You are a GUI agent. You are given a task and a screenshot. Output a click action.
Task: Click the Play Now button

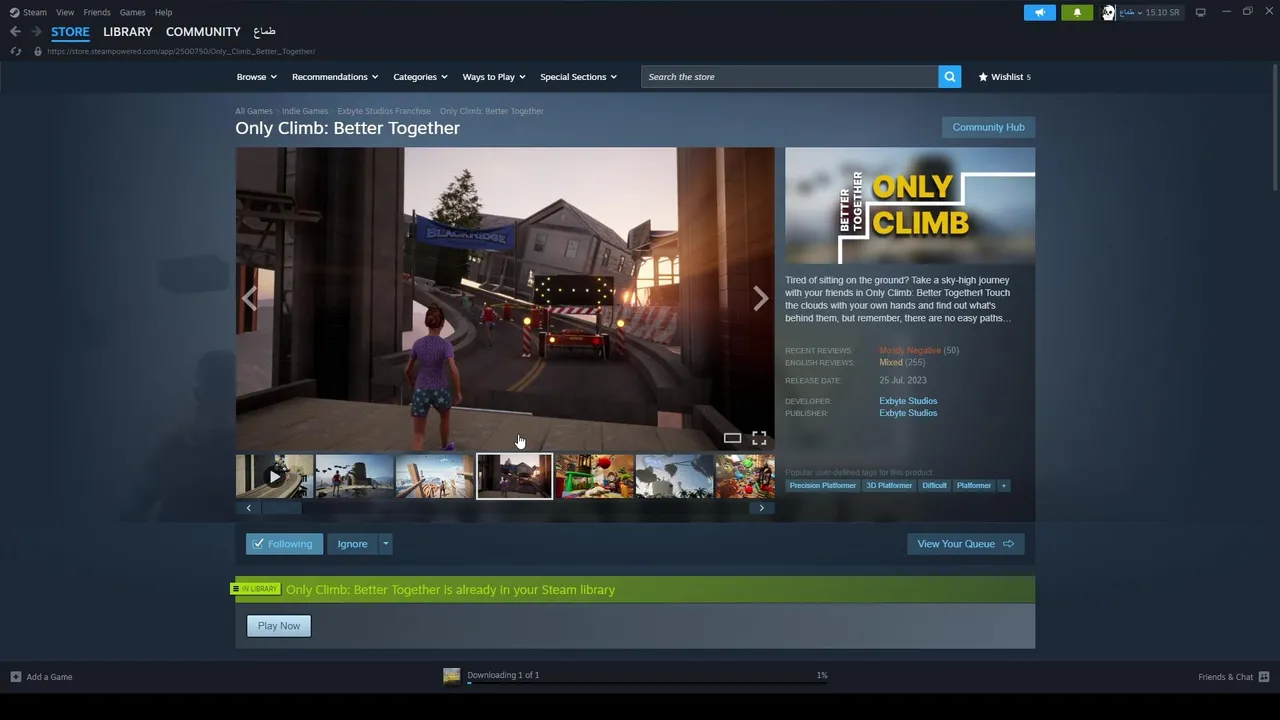point(279,626)
